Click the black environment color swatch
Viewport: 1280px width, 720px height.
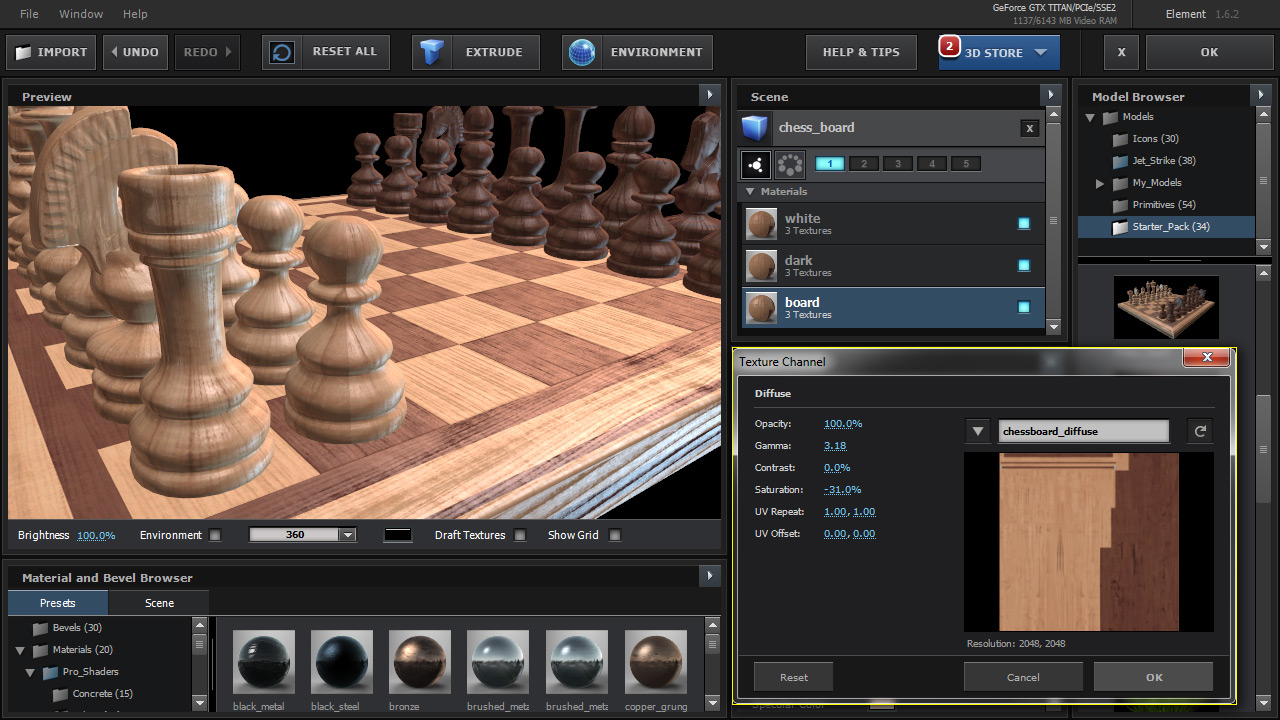coord(398,535)
